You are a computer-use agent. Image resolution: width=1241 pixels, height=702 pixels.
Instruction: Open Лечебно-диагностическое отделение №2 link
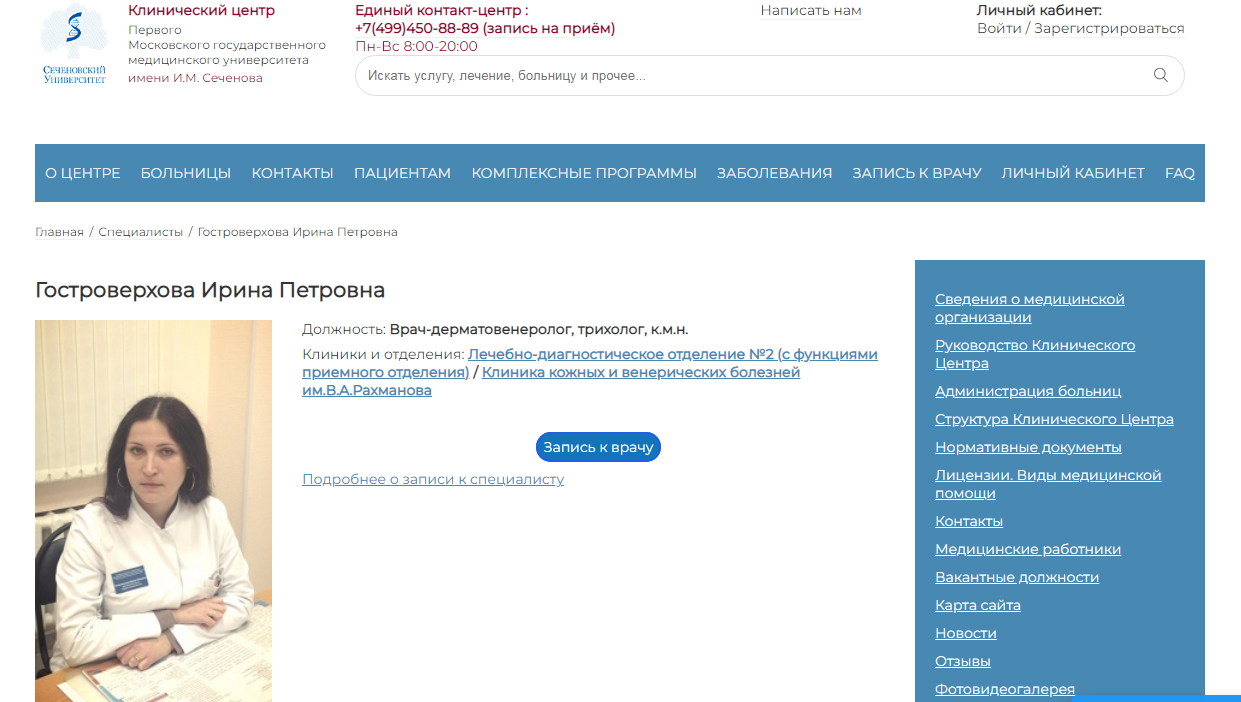(x=590, y=364)
